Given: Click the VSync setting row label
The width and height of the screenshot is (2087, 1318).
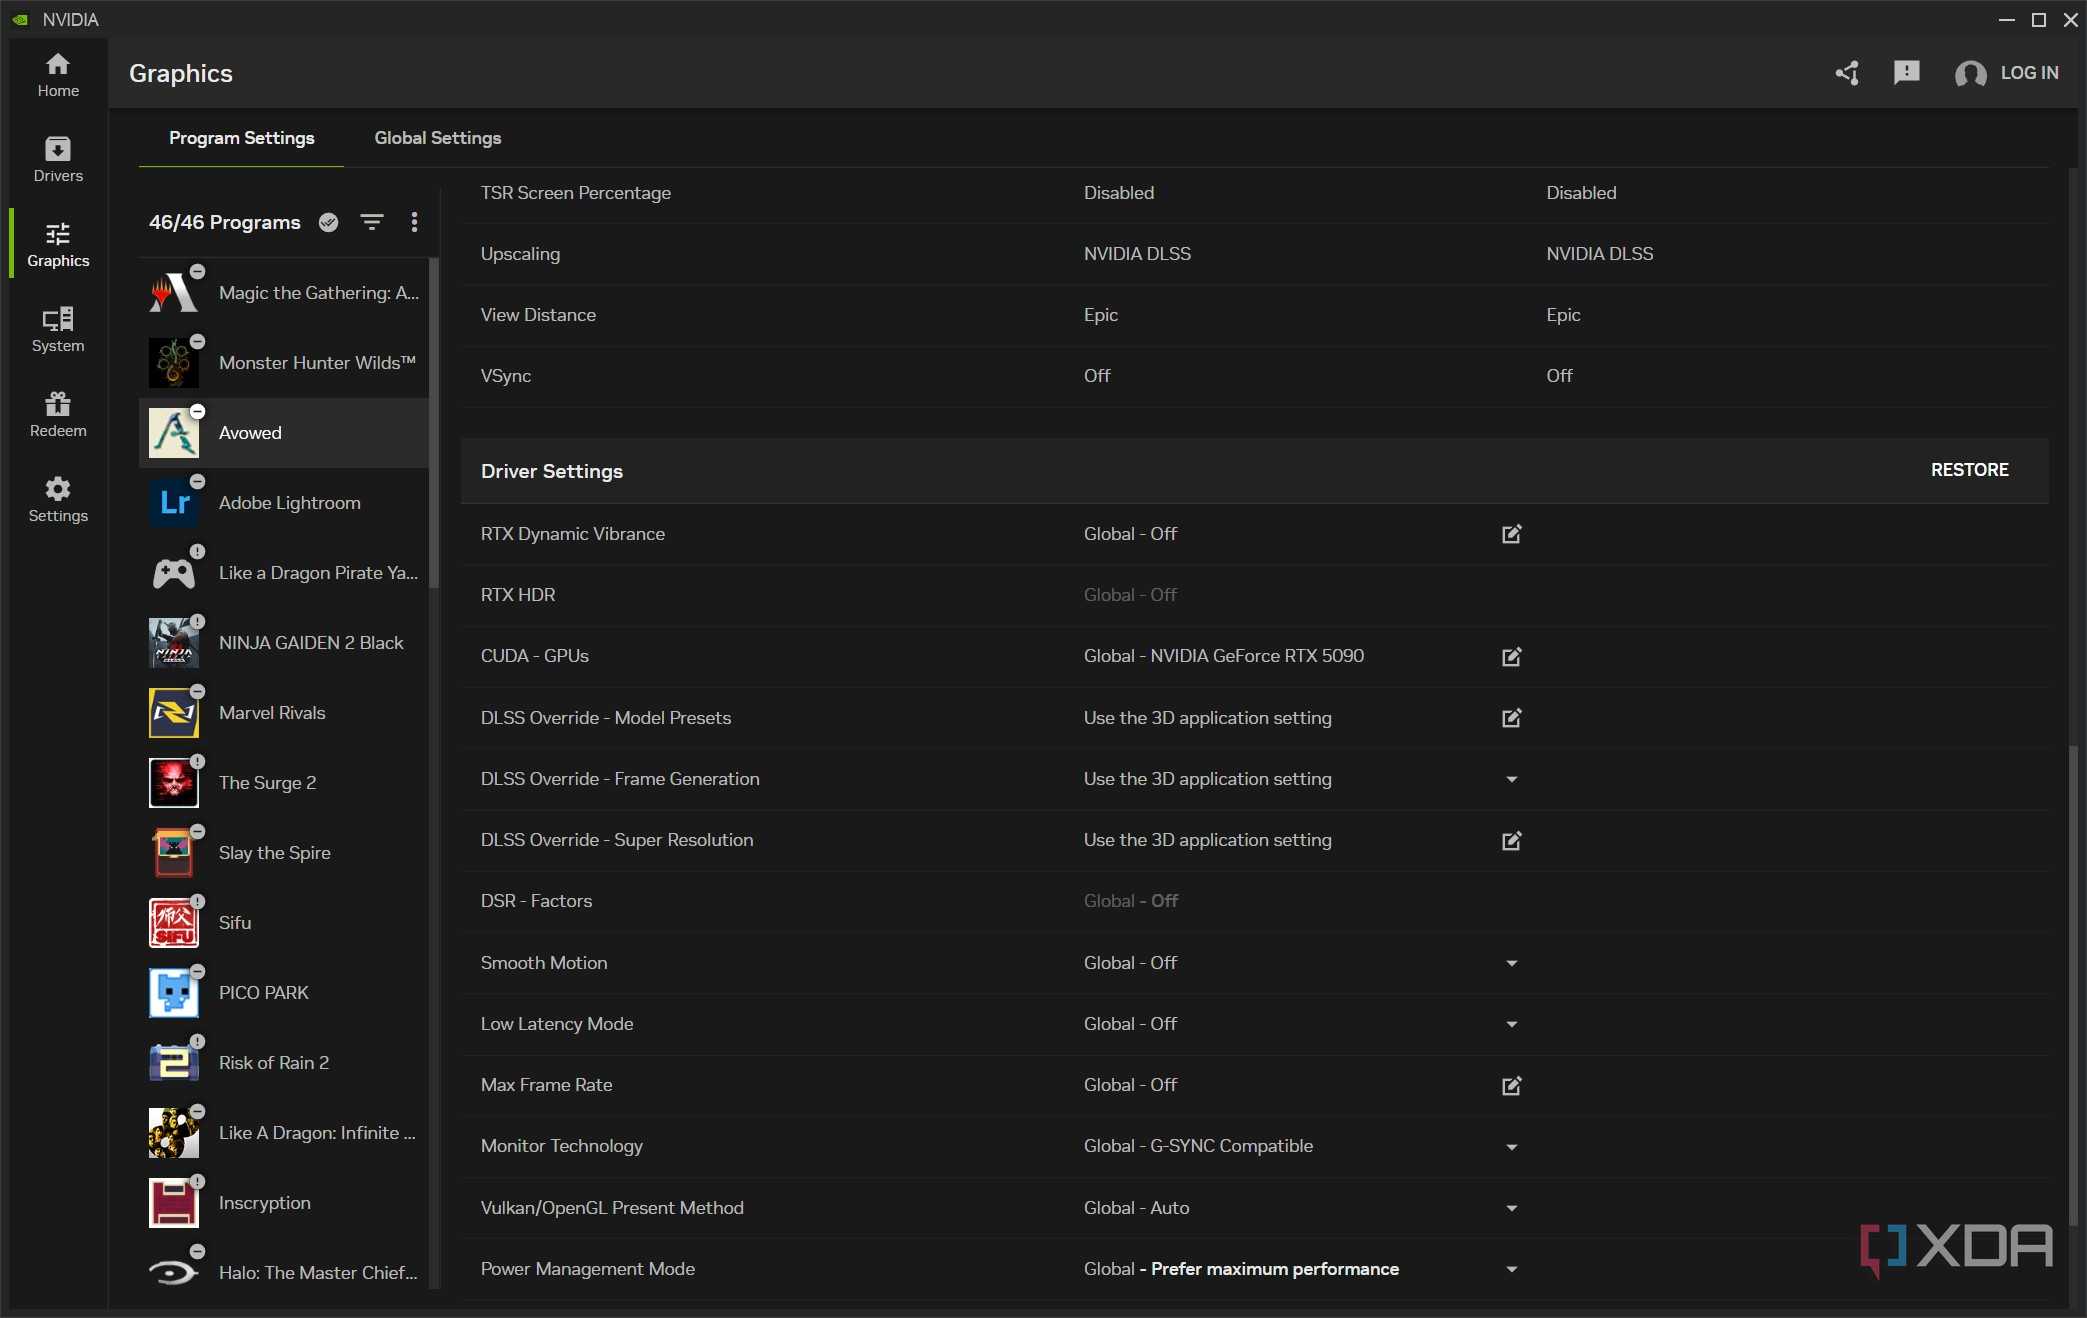Looking at the screenshot, I should coord(506,376).
